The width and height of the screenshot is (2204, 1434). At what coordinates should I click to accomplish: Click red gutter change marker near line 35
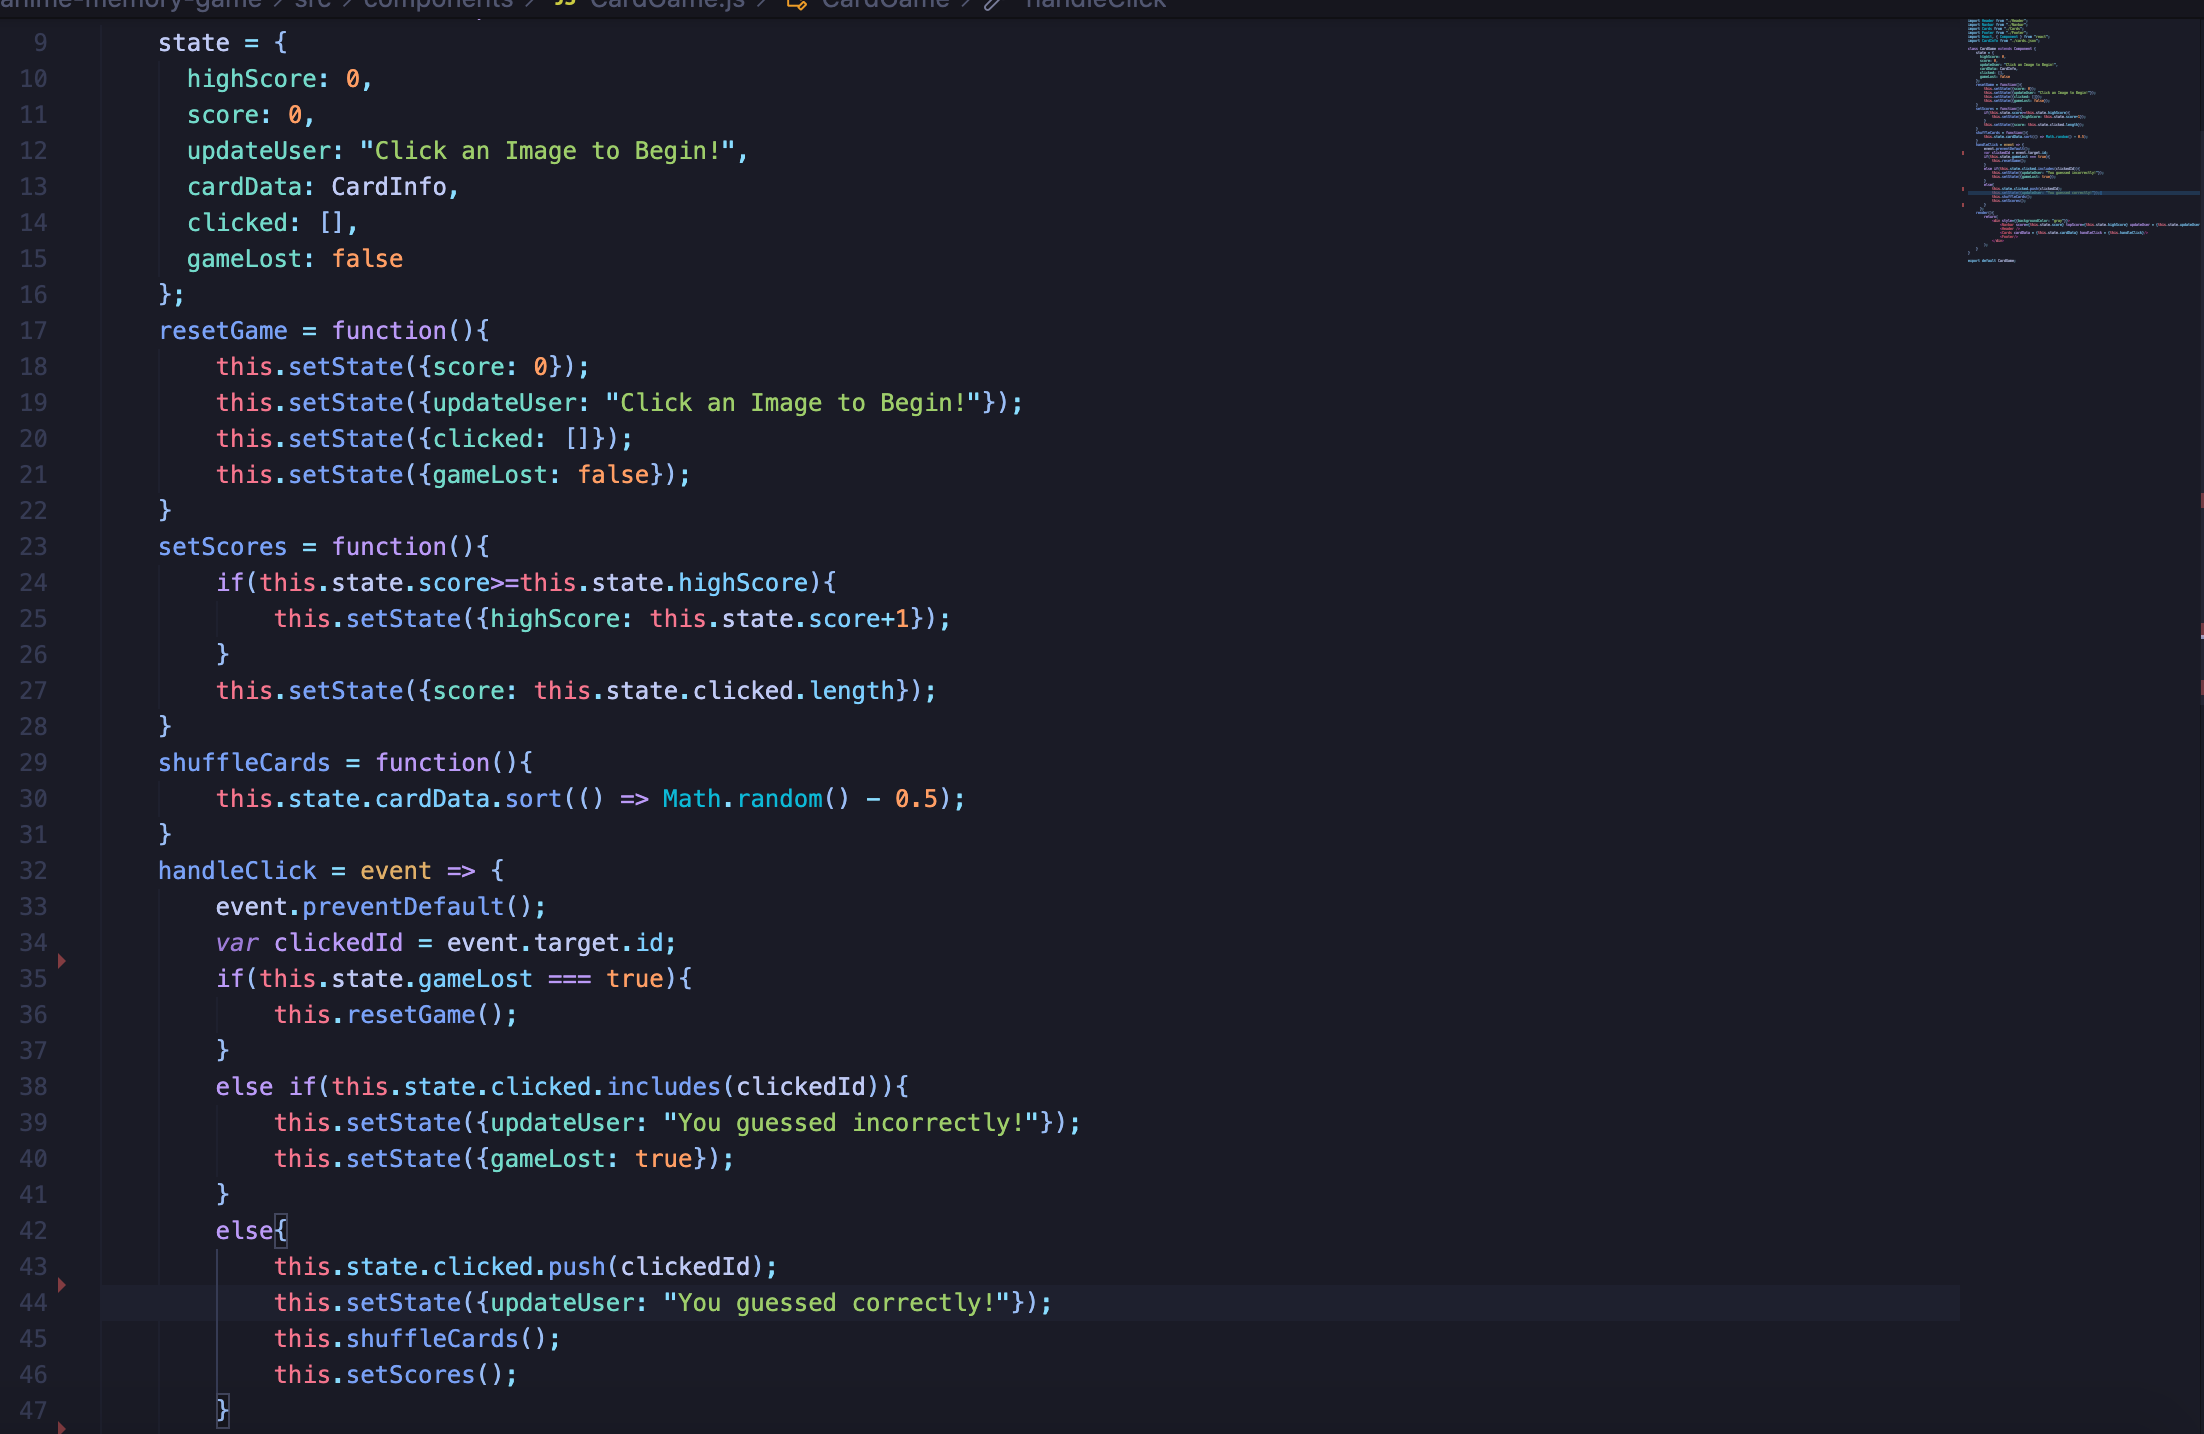point(62,961)
